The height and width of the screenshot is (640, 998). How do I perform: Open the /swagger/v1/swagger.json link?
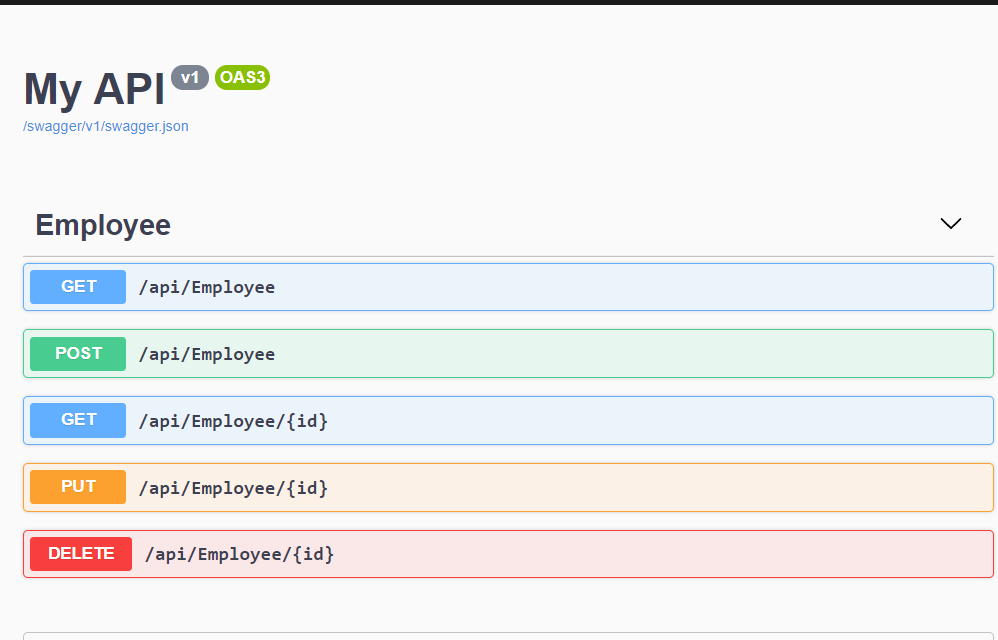point(106,126)
